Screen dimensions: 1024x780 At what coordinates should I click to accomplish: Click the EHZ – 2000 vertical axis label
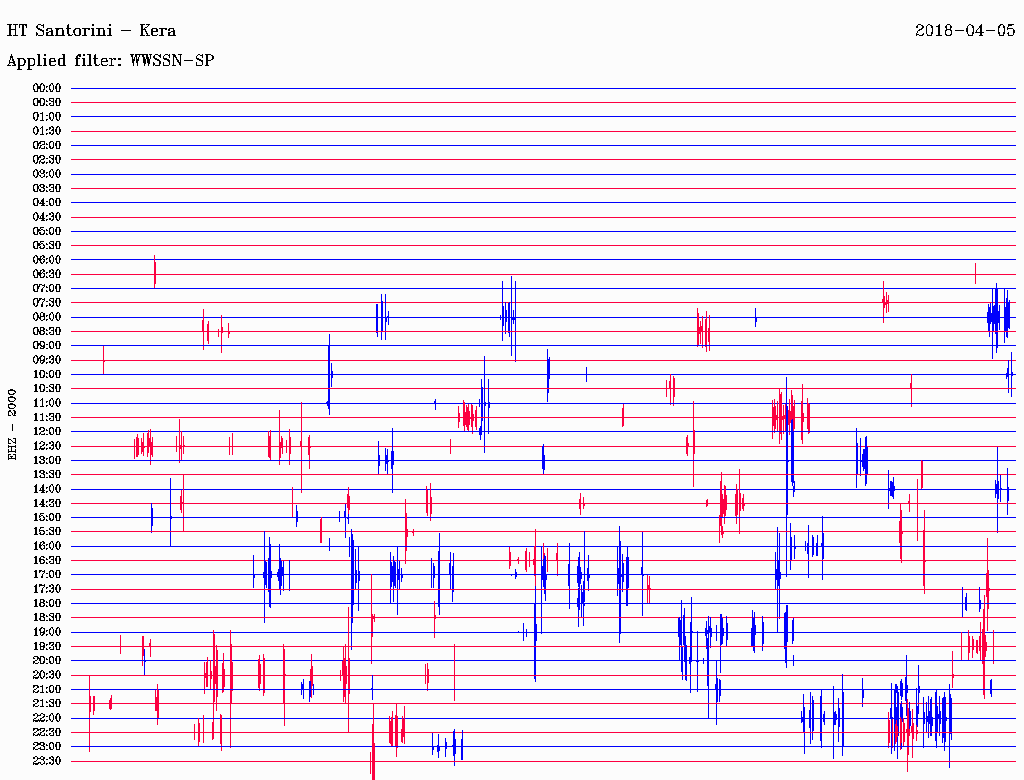12,425
